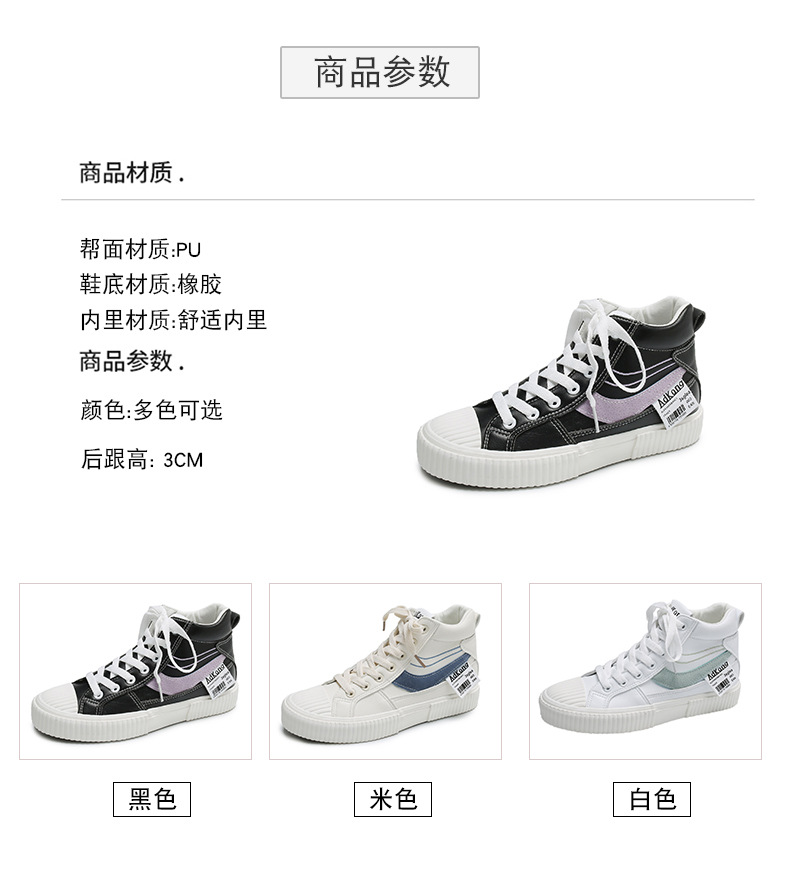Click the 帮面材质:PU text line
The image size is (790, 881).
pyautogui.click(x=140, y=249)
